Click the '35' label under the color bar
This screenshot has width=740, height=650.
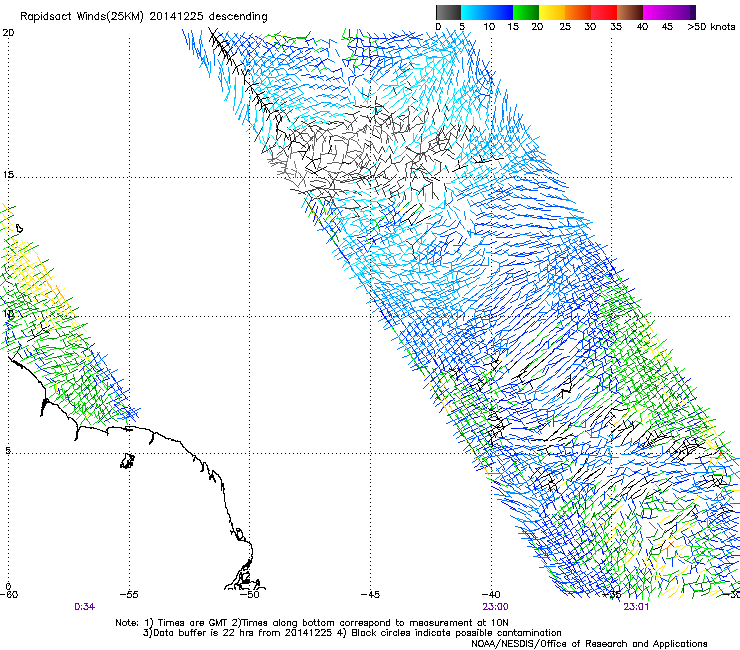point(616,27)
